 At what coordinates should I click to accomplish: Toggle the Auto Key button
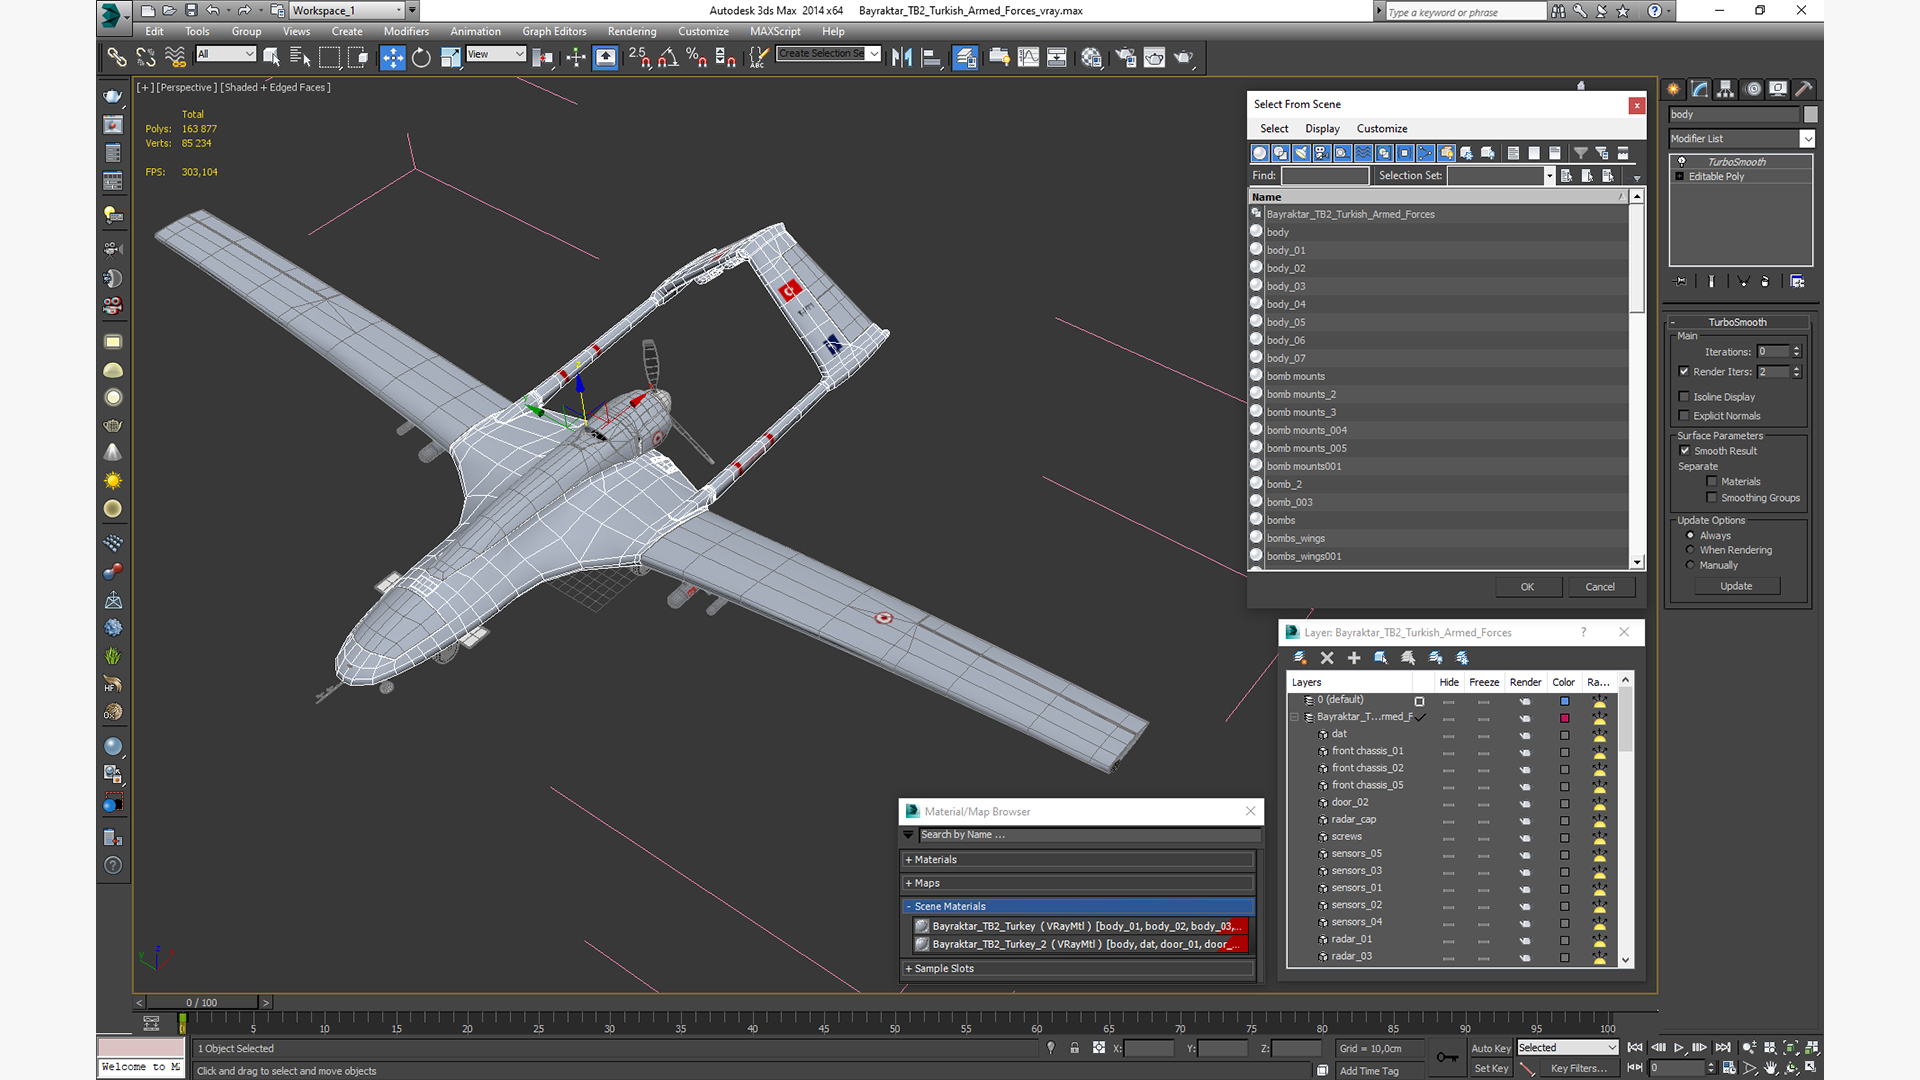[x=1490, y=1048]
